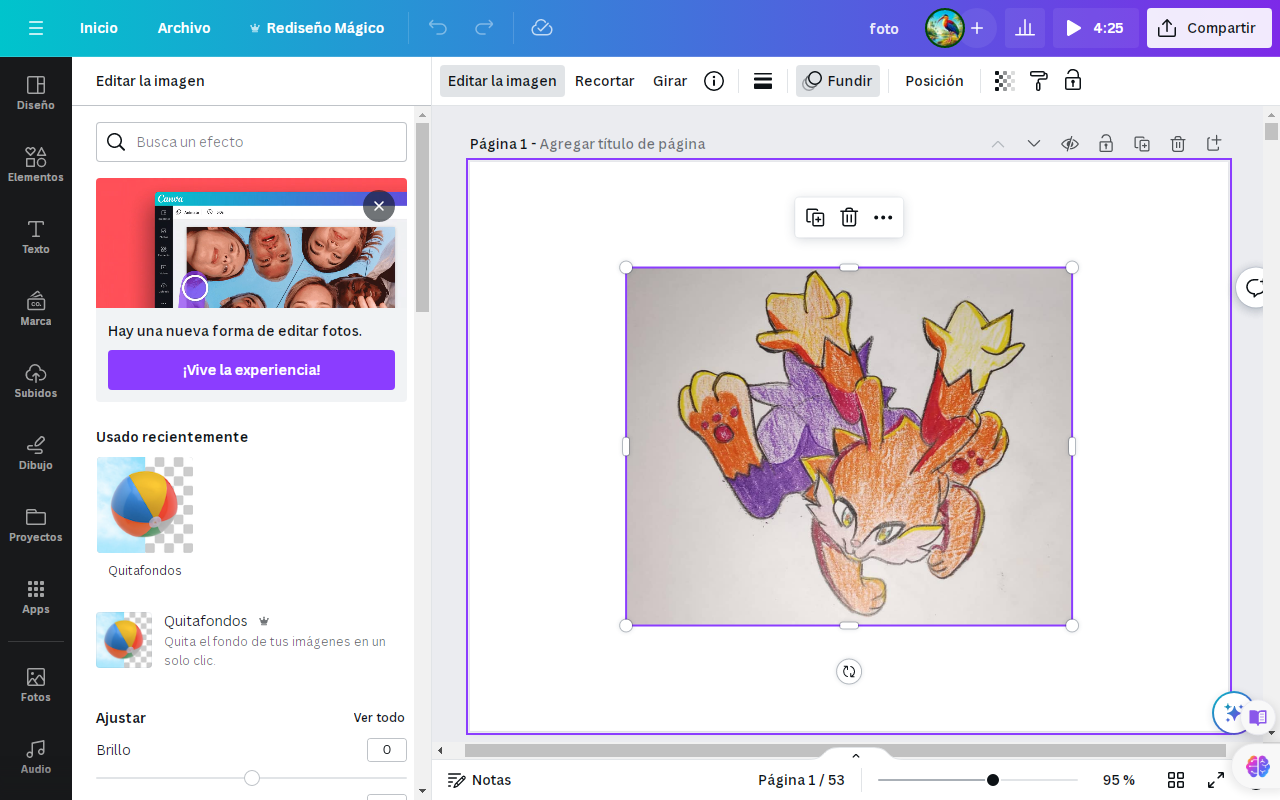This screenshot has width=1280, height=800.
Task: Open Audio sidebar panel
Action: (36, 756)
